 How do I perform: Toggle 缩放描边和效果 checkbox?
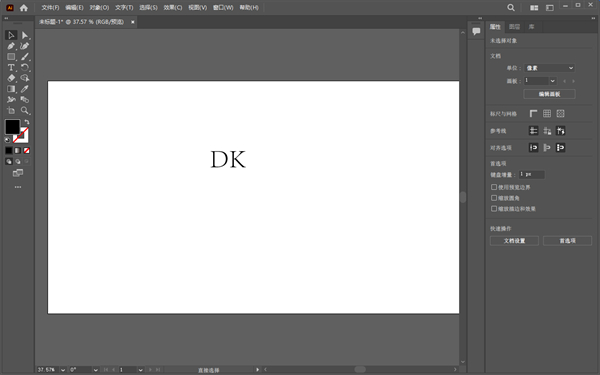point(494,209)
